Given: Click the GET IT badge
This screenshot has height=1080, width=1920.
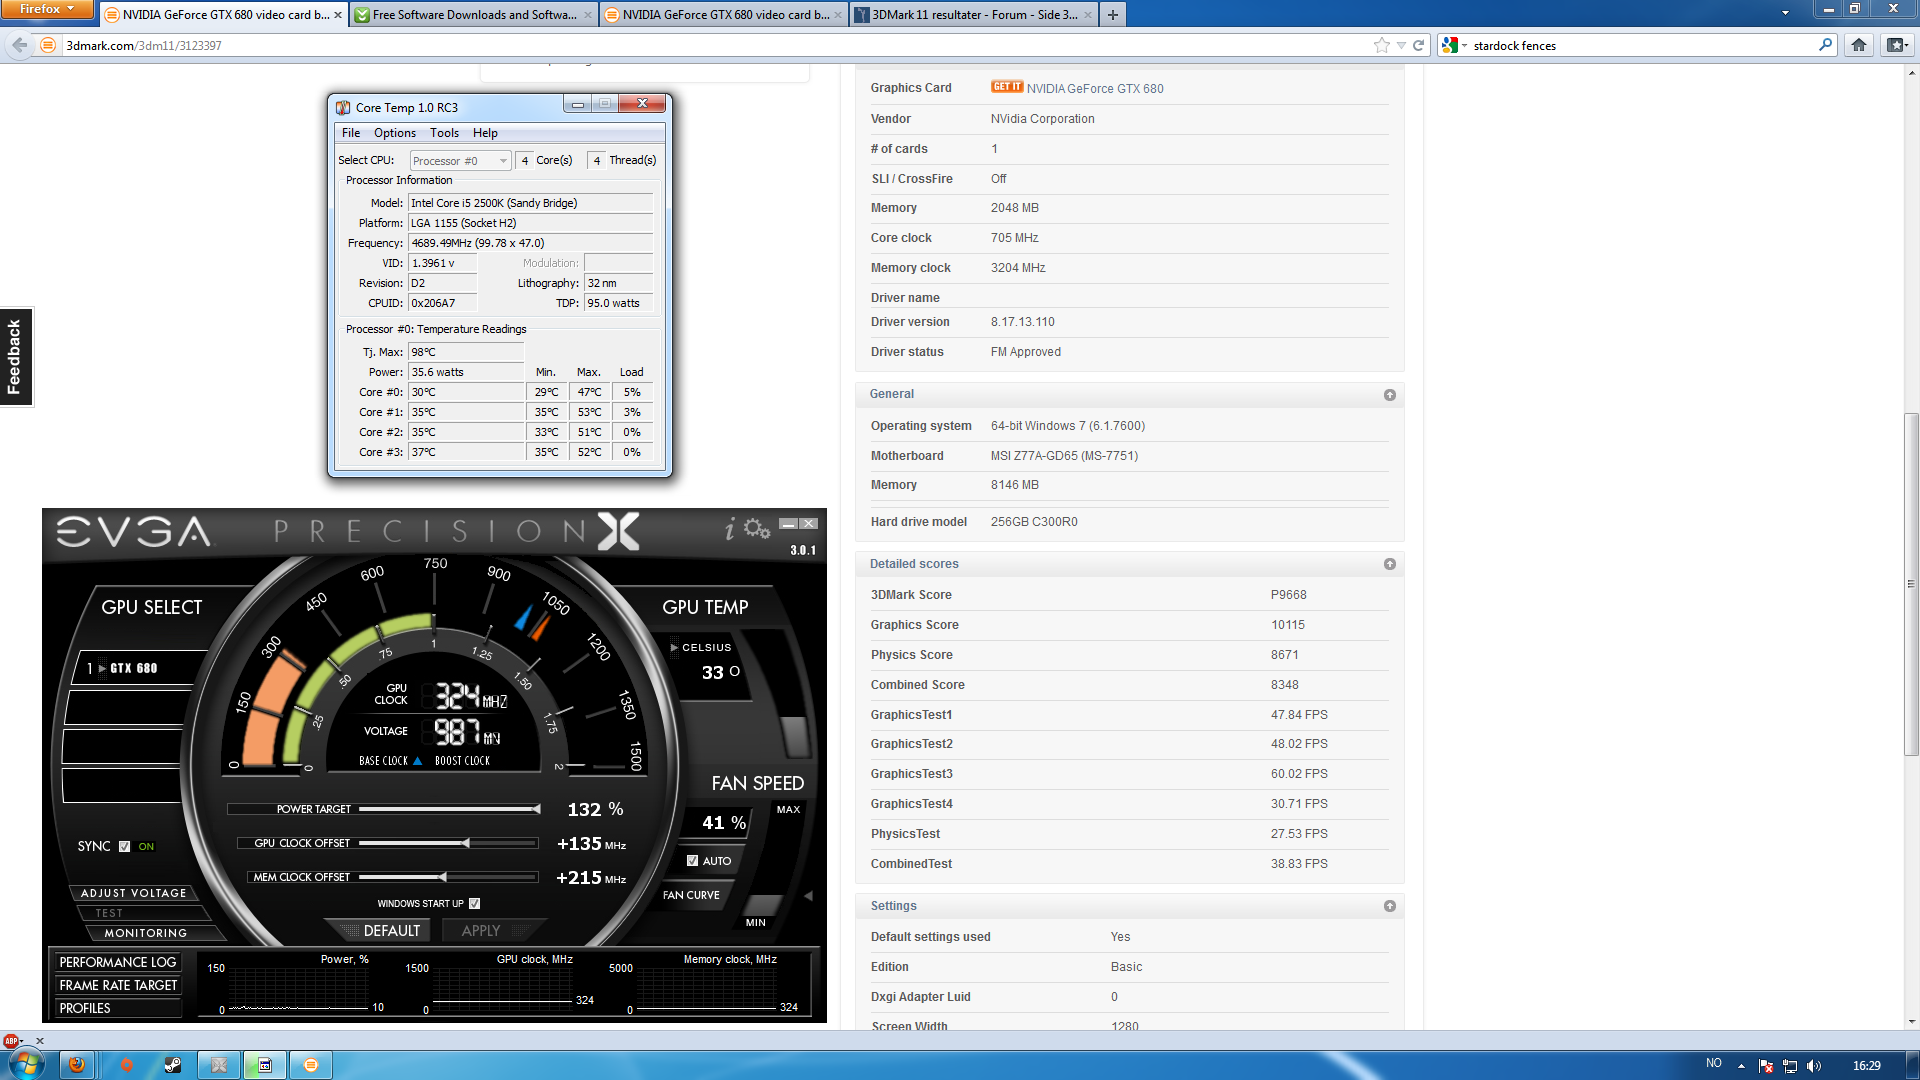Looking at the screenshot, I should point(1007,87).
